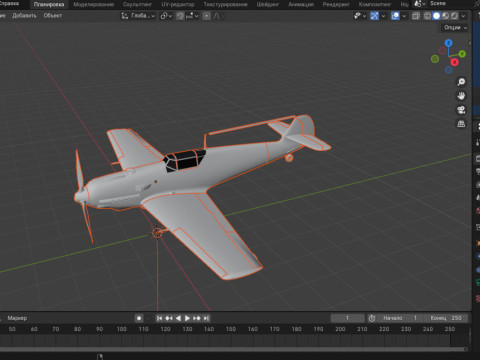
Task: Switch to Композитинг workspace tab
Action: 375,4
